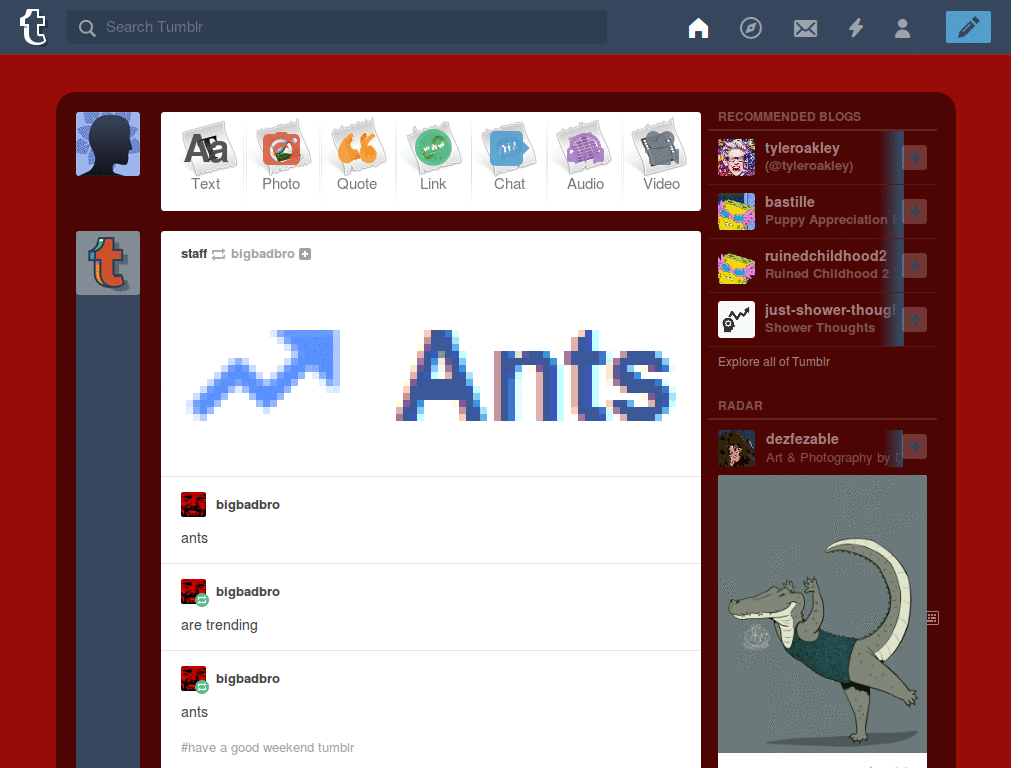Open the Inbox envelope icon
Viewport: 1024px width, 768px height.
pos(805,28)
